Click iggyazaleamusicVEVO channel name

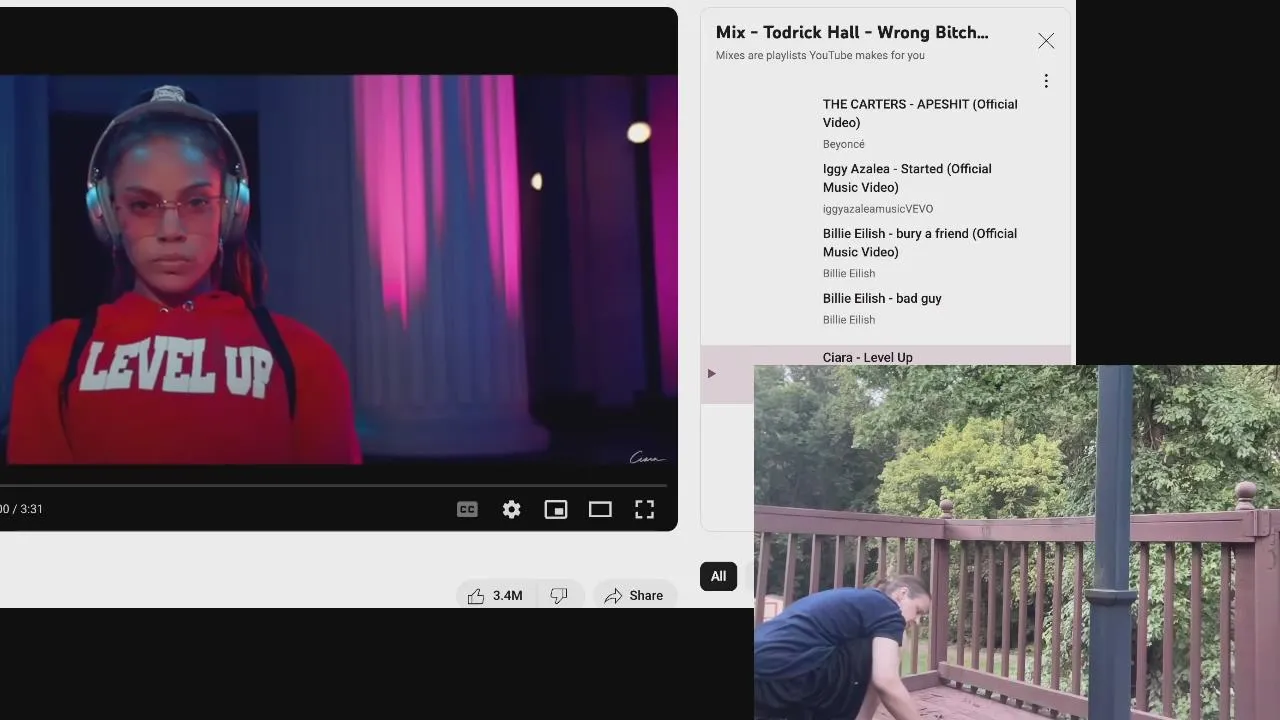click(878, 209)
